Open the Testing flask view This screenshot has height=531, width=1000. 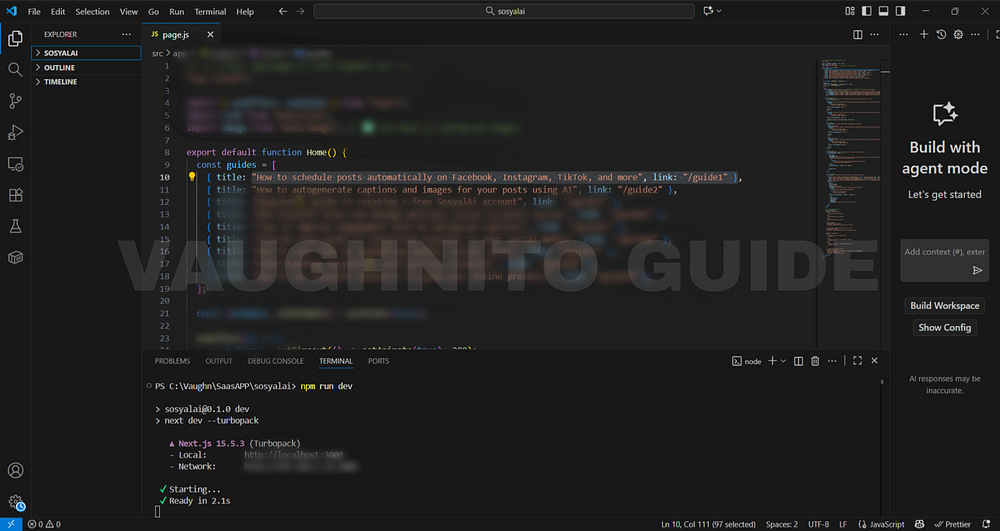pyautogui.click(x=15, y=226)
